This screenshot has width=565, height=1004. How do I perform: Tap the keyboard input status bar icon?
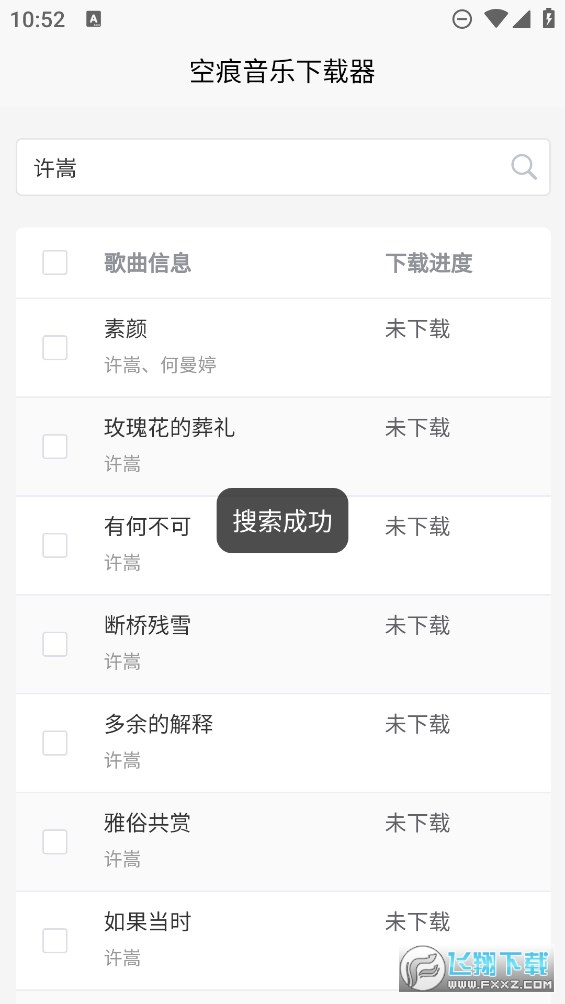coord(94,19)
